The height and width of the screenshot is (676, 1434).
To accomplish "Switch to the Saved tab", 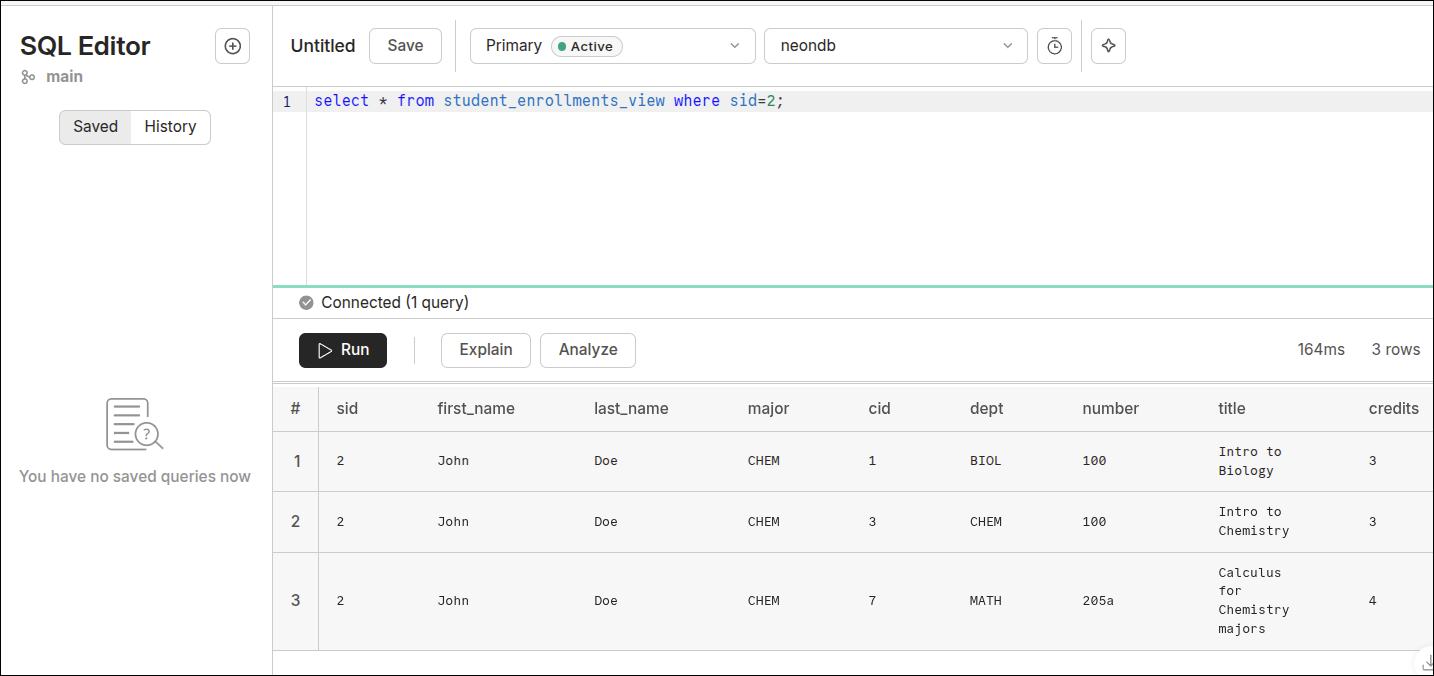I will [x=95, y=127].
